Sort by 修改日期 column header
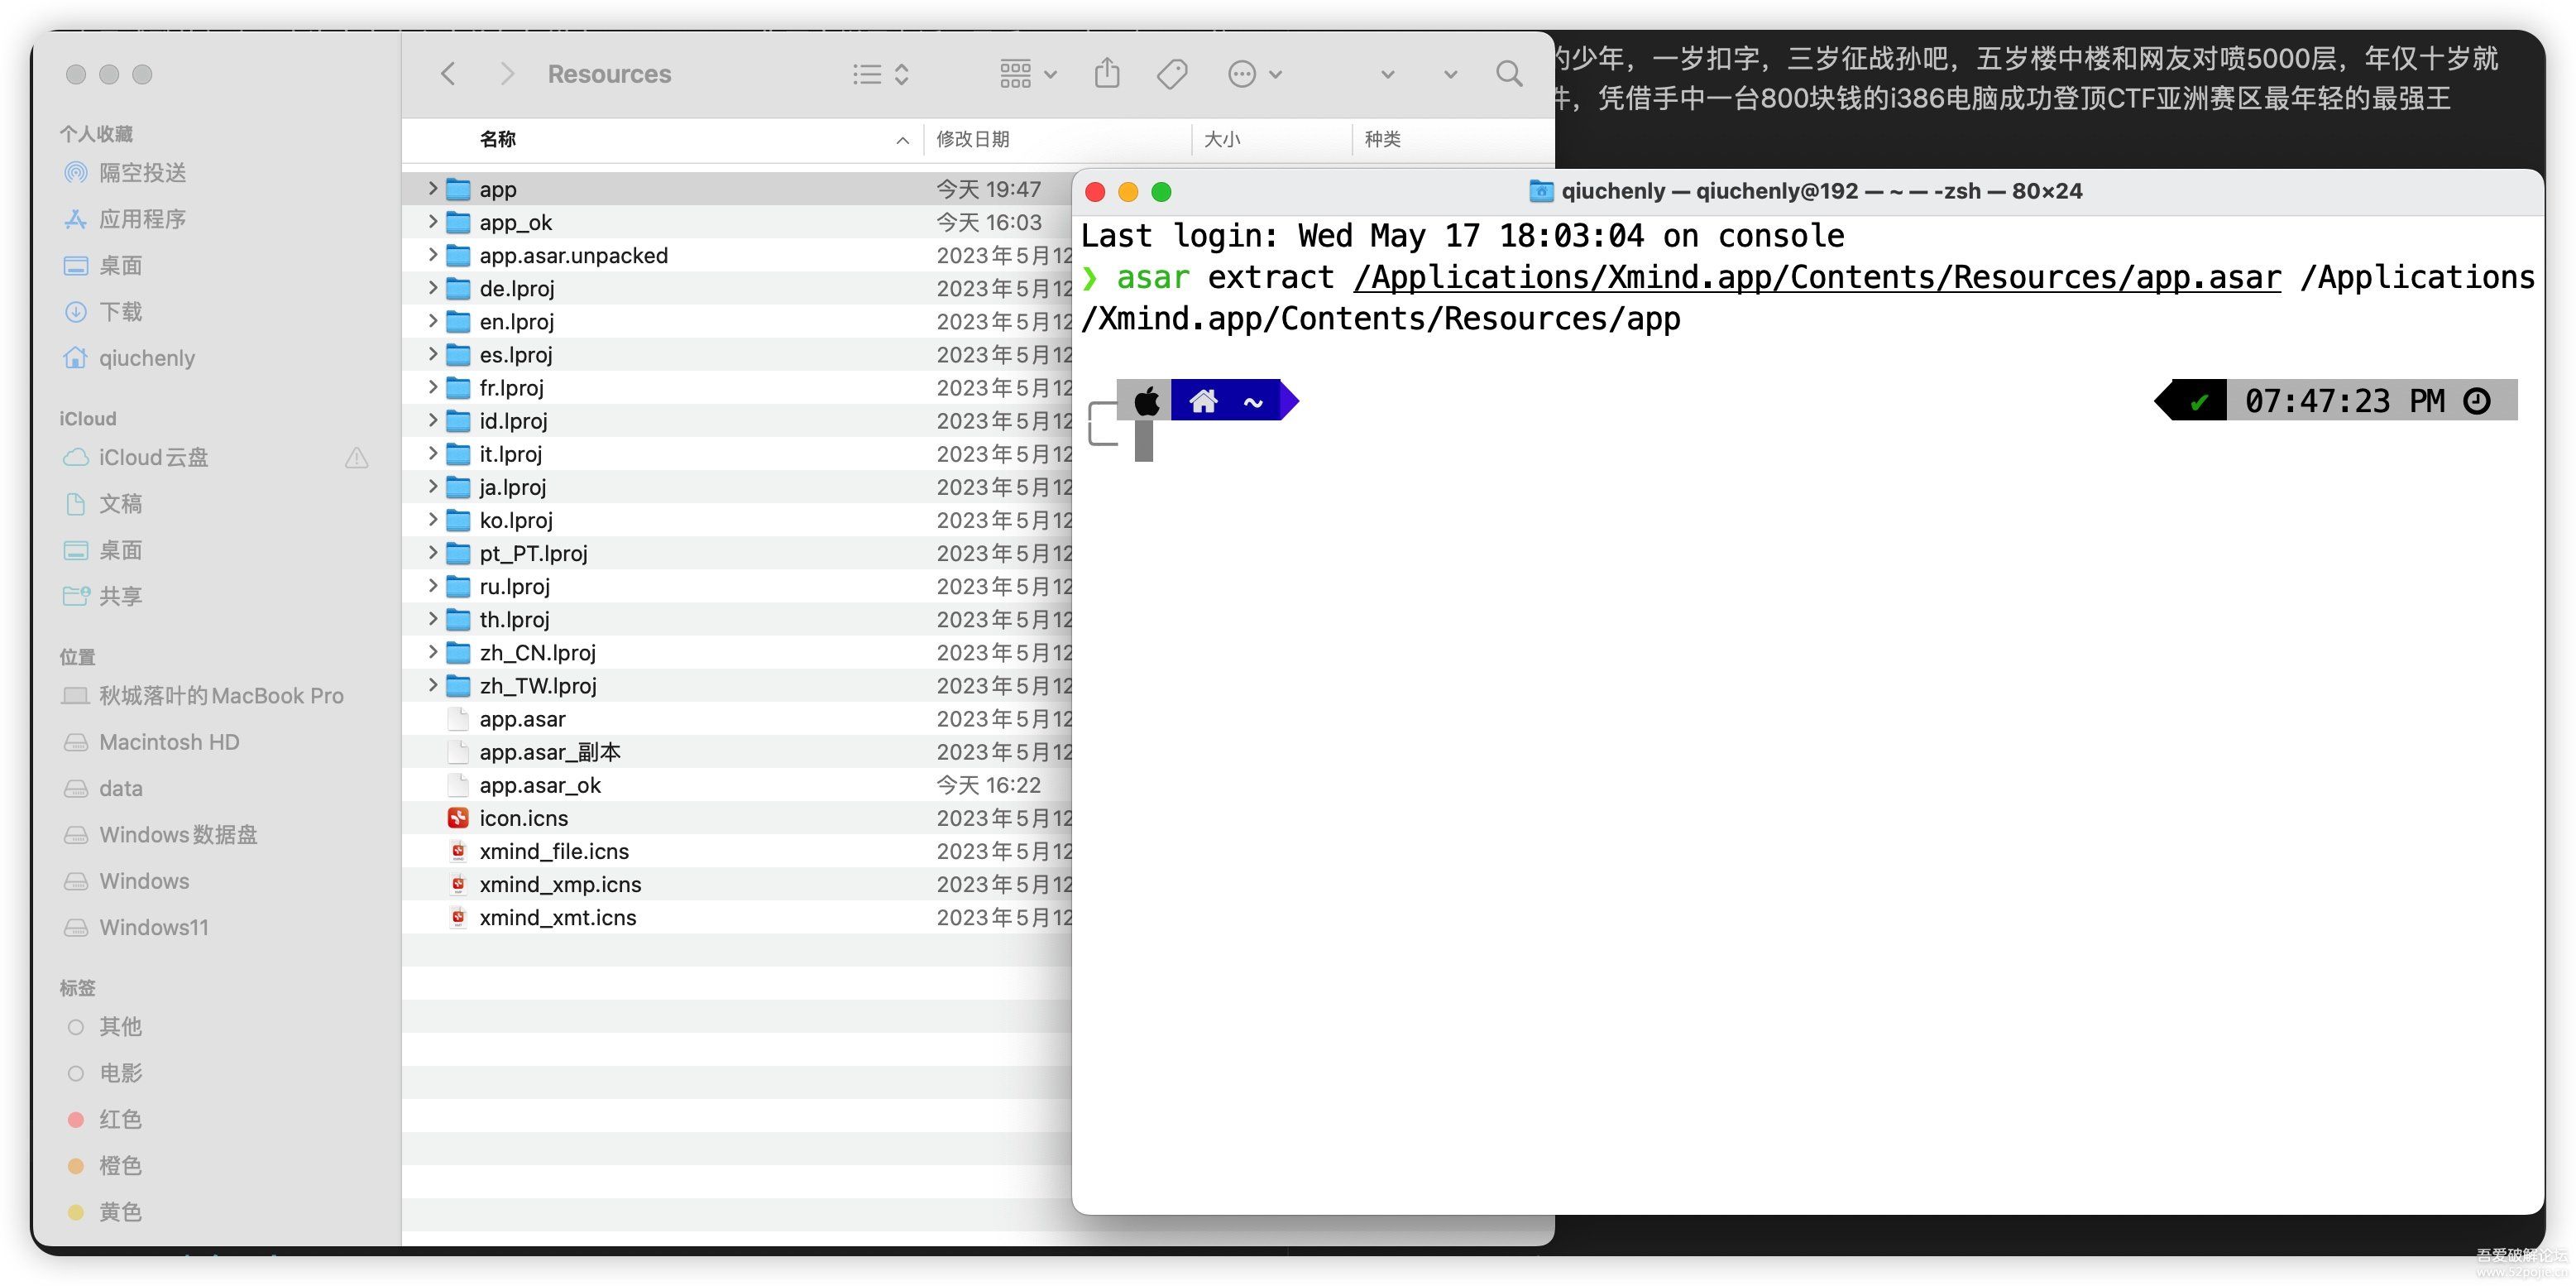The width and height of the screenshot is (2576, 1286). 973,139
